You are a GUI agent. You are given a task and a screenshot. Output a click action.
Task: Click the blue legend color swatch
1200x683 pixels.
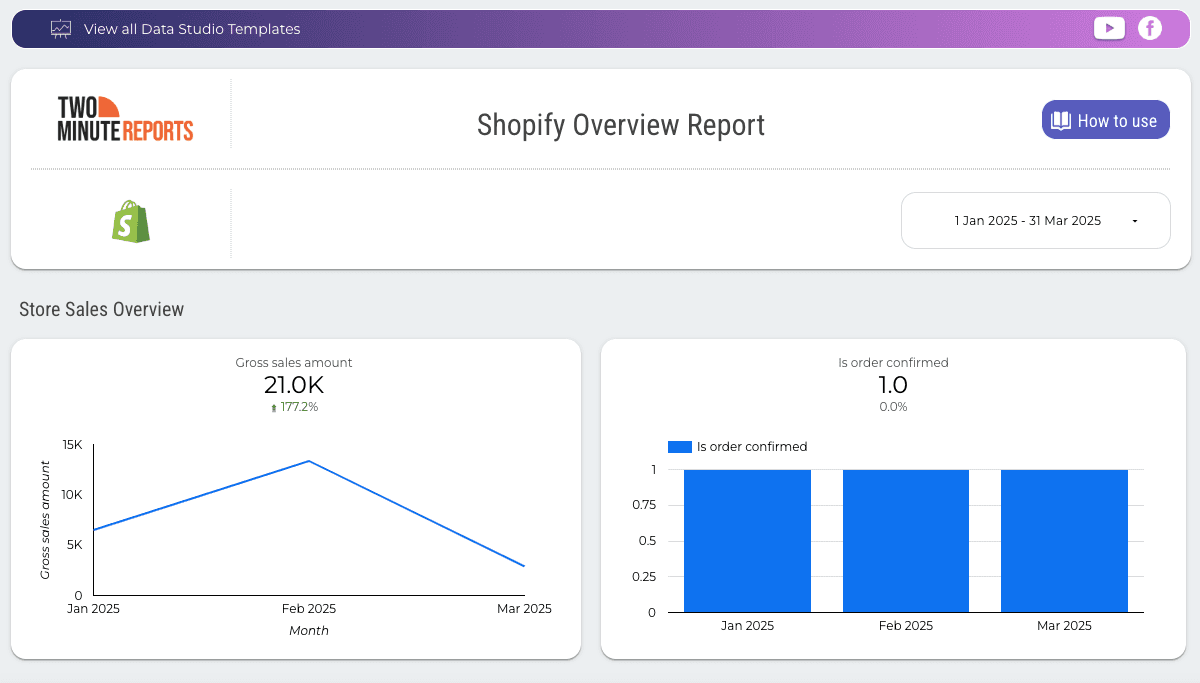coord(679,446)
